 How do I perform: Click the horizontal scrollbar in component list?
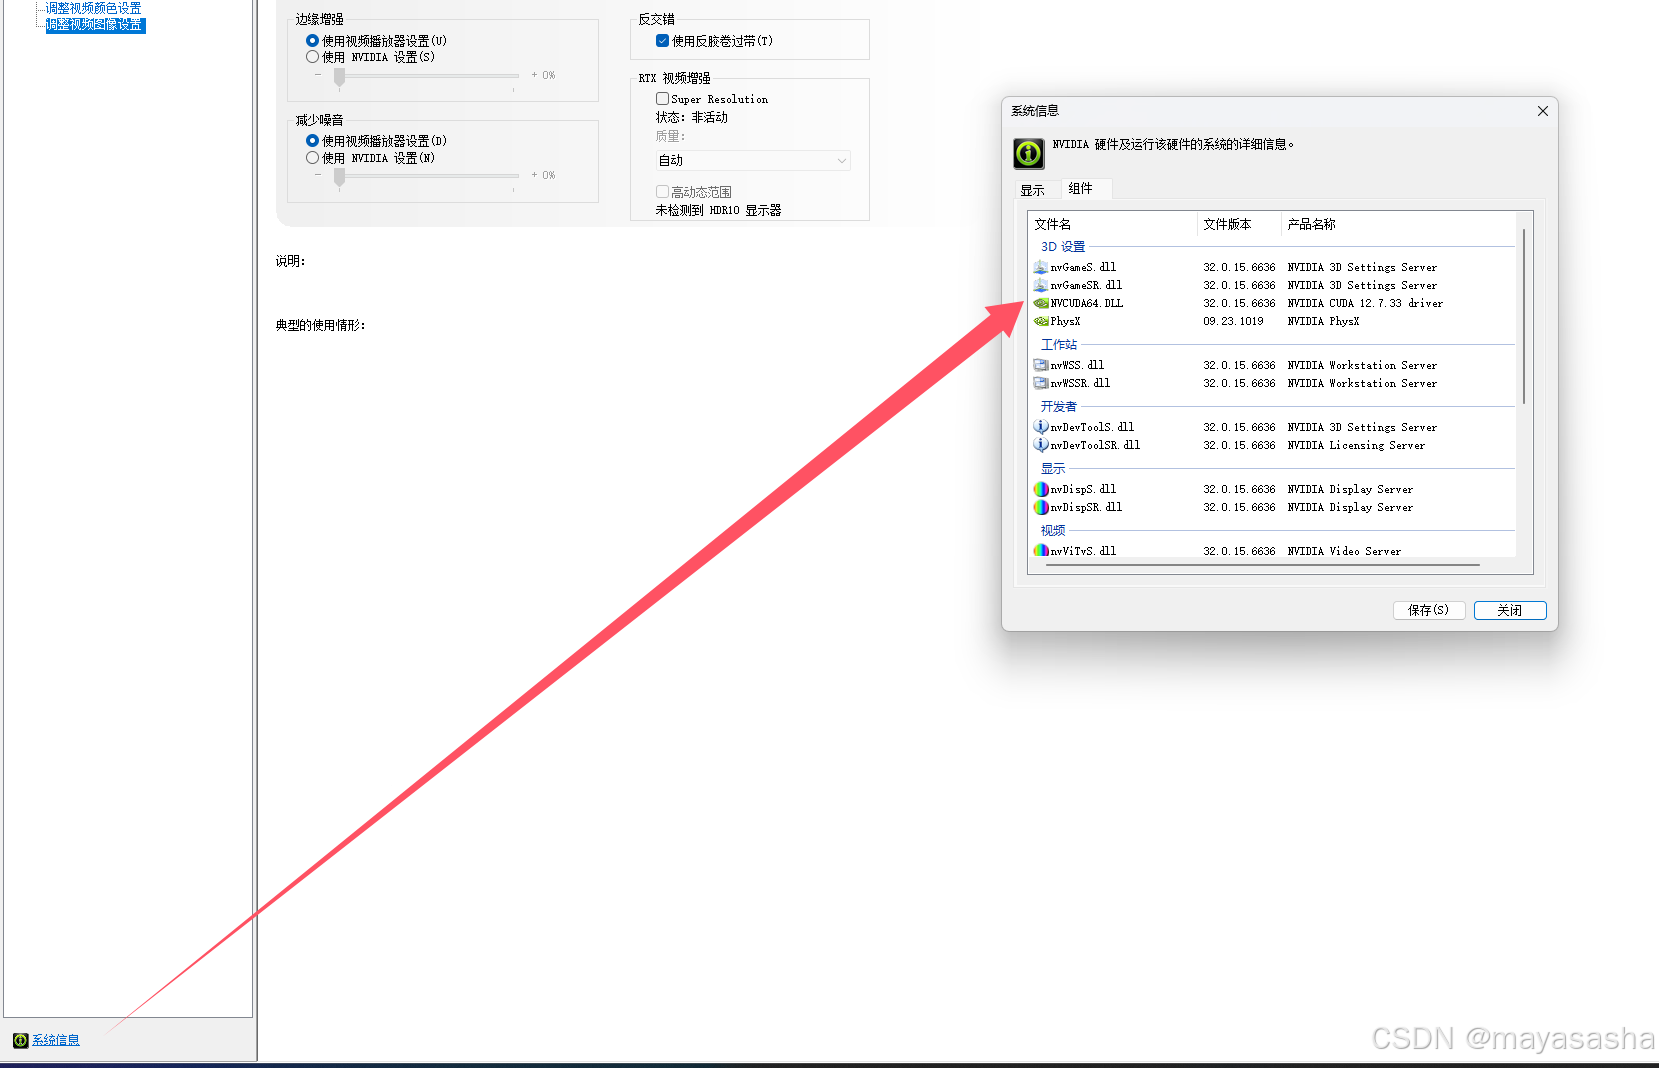pos(1263,565)
